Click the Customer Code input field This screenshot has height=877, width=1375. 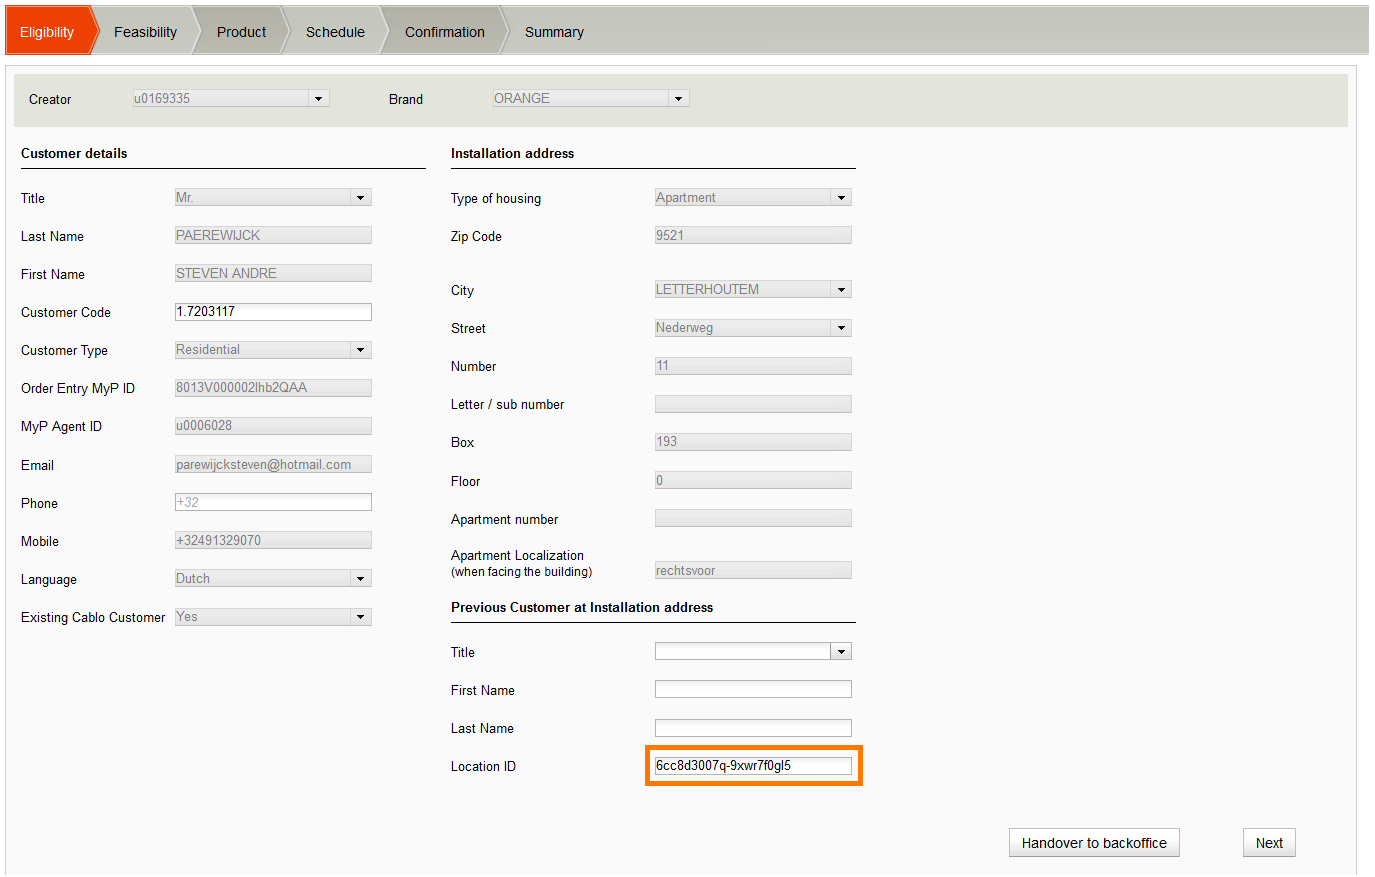272,312
